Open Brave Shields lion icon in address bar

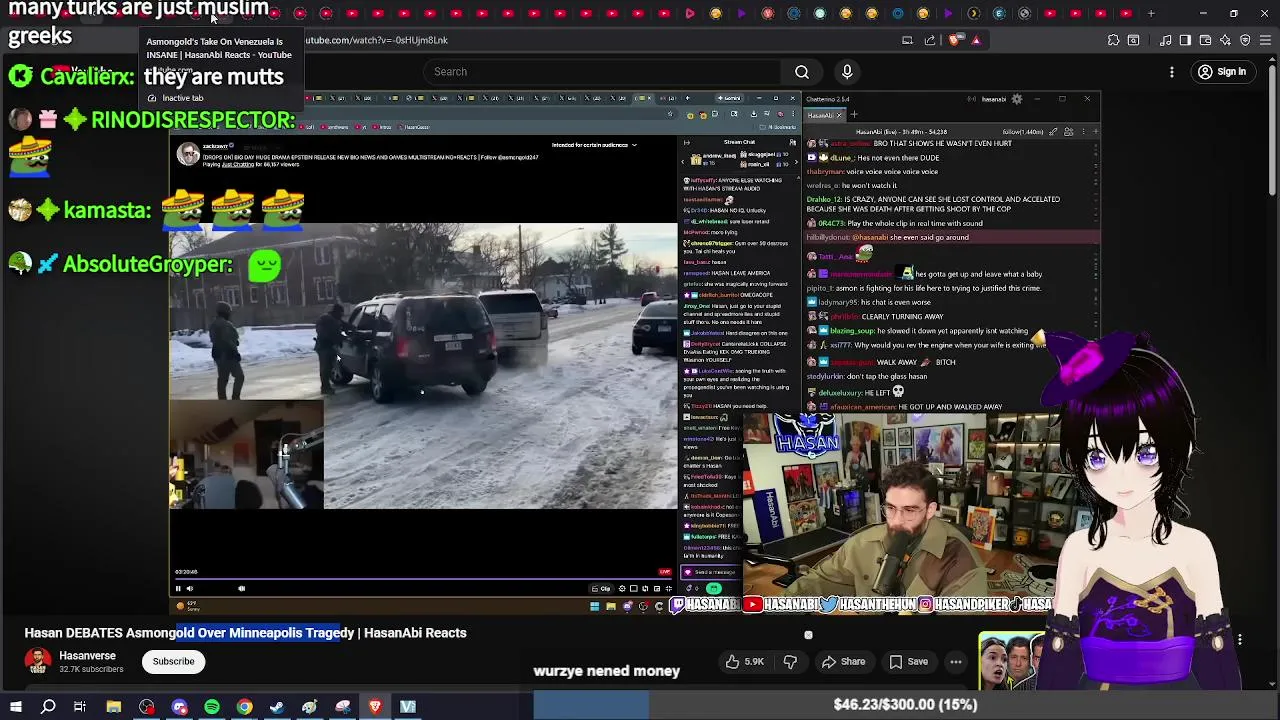coord(956,40)
